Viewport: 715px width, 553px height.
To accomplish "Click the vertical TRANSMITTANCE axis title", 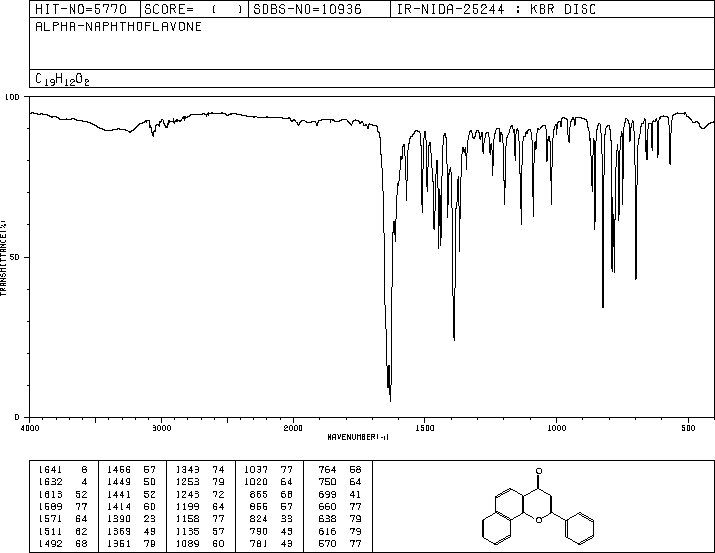I will (x=3, y=258).
